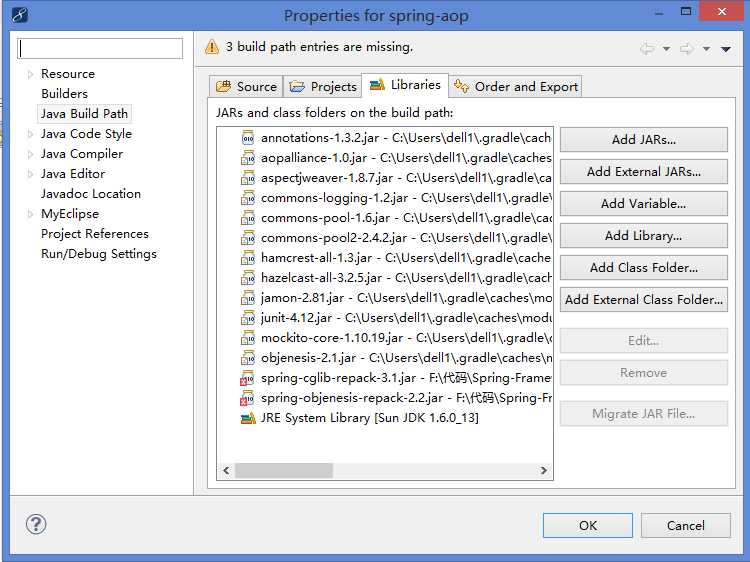This screenshot has width=750, height=562.
Task: Click the jar icon beside hamcrest-all-1.3.jar
Action: pos(247,258)
